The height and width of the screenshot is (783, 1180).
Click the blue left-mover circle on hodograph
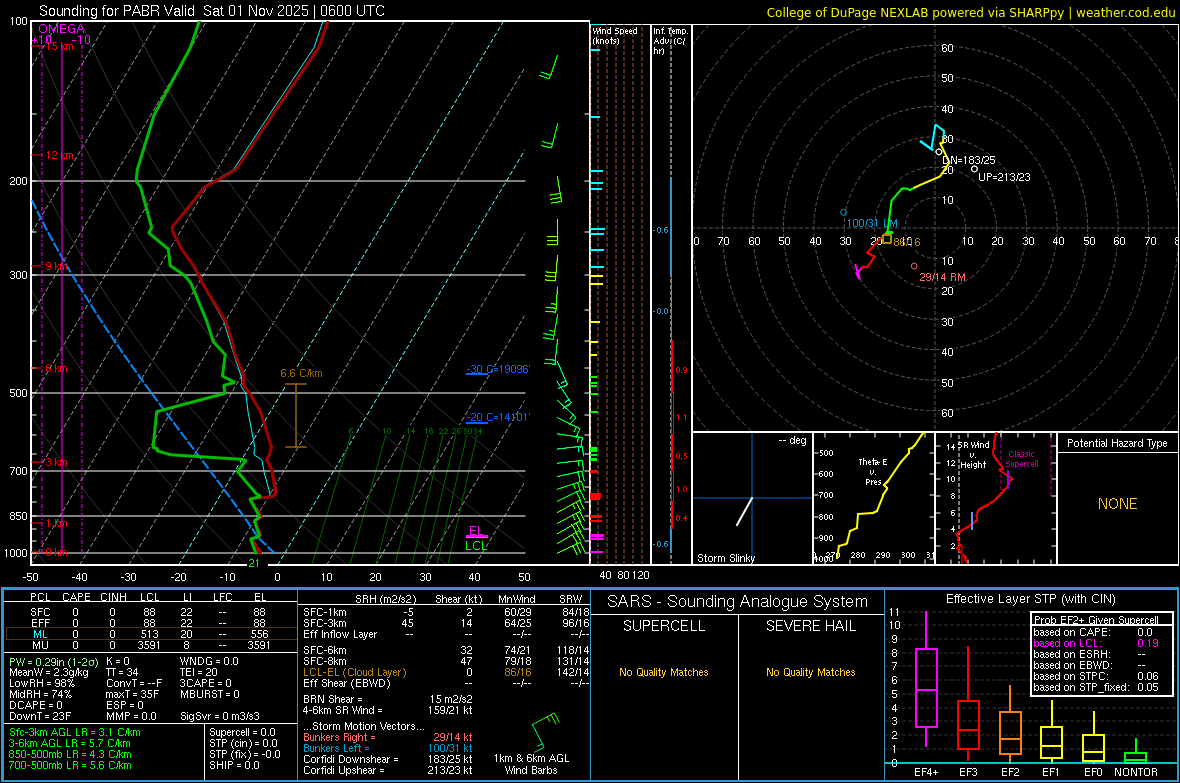tap(844, 212)
